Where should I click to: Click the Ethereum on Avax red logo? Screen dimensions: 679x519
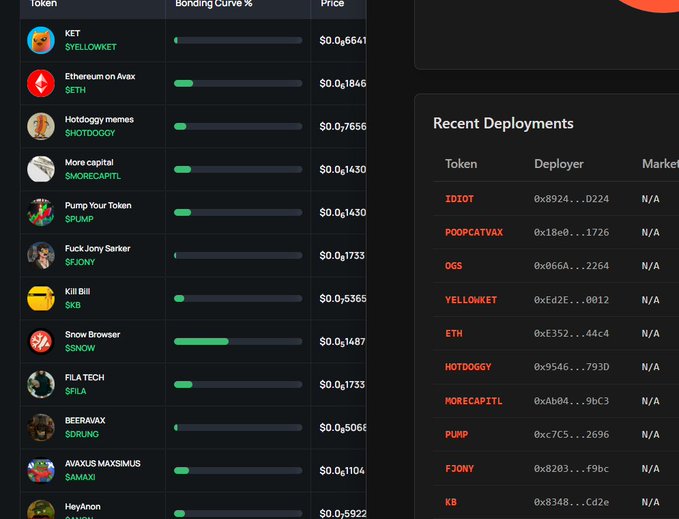coord(41,83)
